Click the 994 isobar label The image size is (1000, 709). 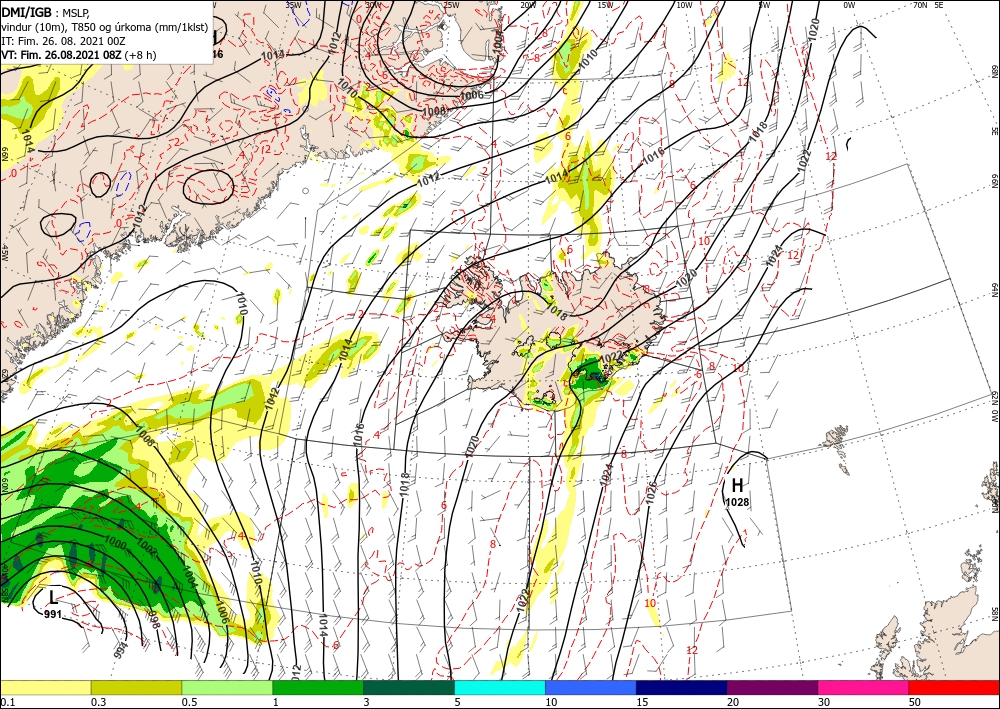(121, 652)
